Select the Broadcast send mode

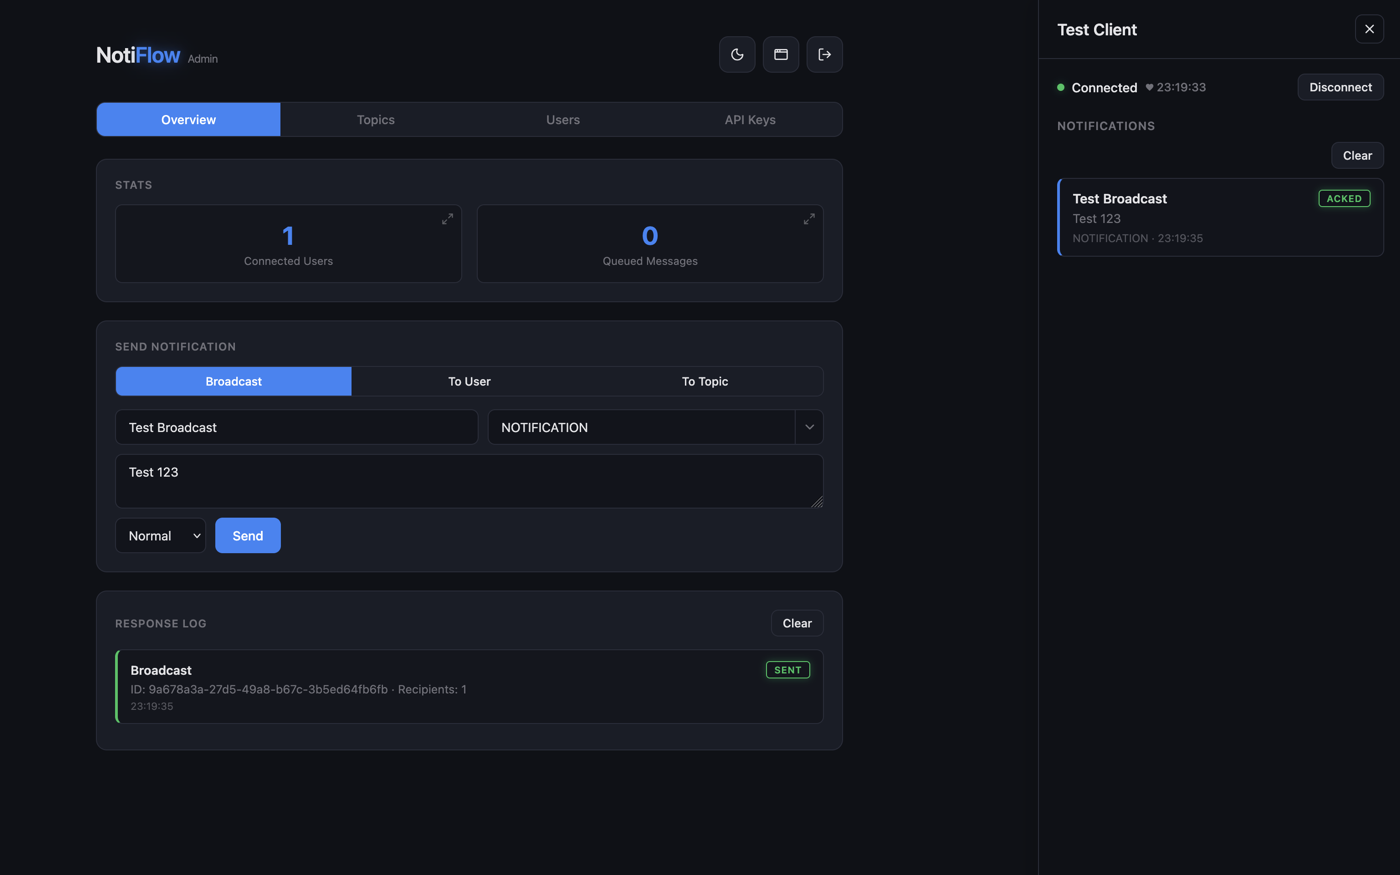(x=234, y=381)
